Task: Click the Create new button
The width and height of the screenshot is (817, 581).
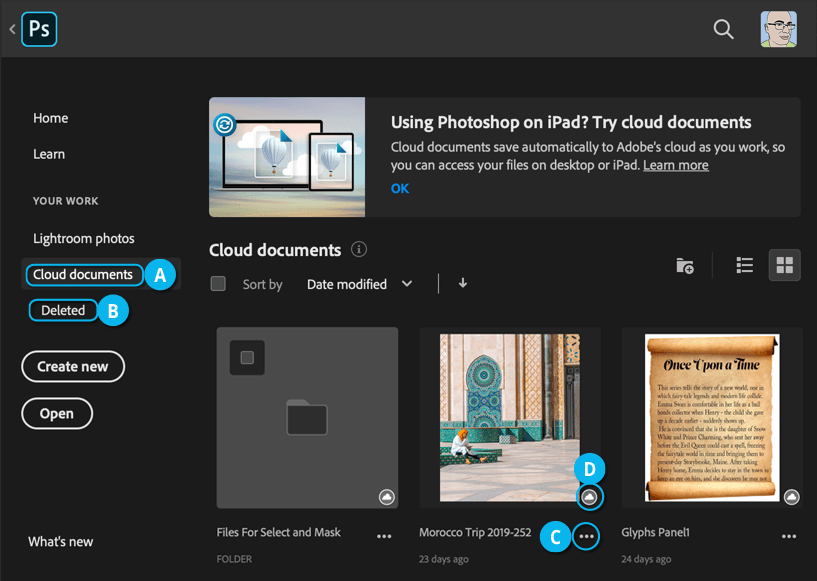Action: coord(73,366)
